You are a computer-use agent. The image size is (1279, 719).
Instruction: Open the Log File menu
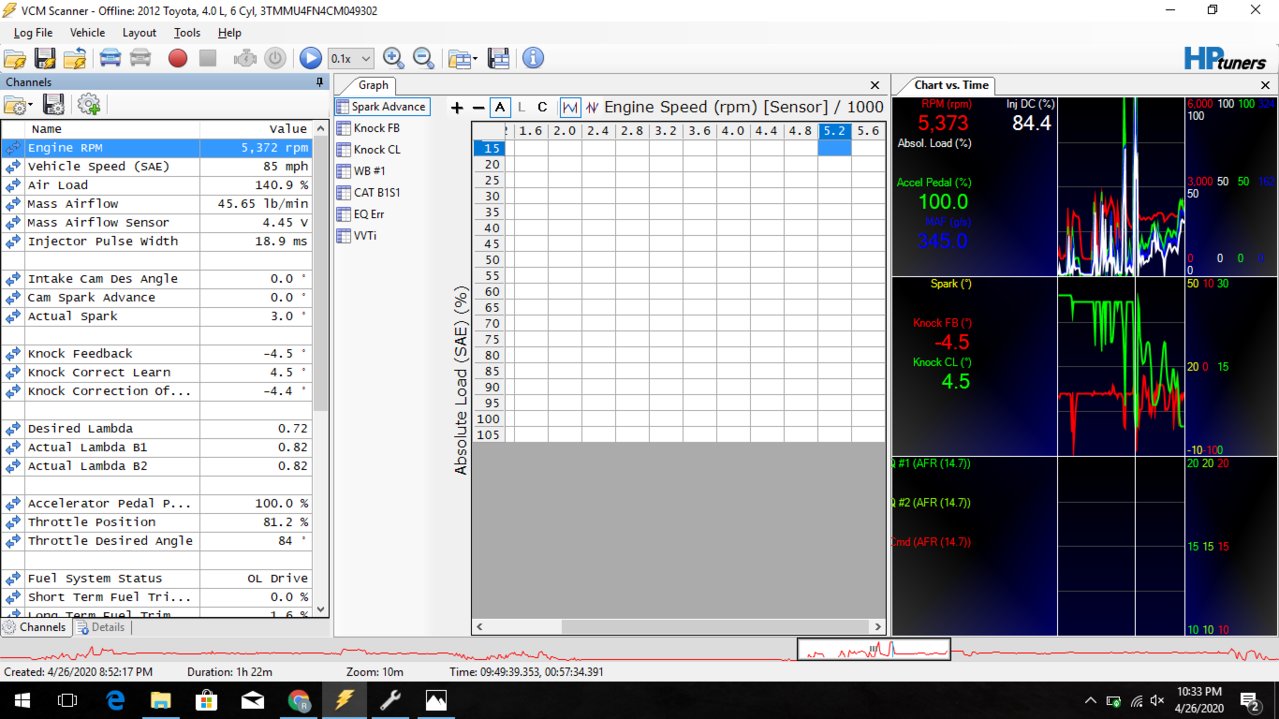point(33,33)
